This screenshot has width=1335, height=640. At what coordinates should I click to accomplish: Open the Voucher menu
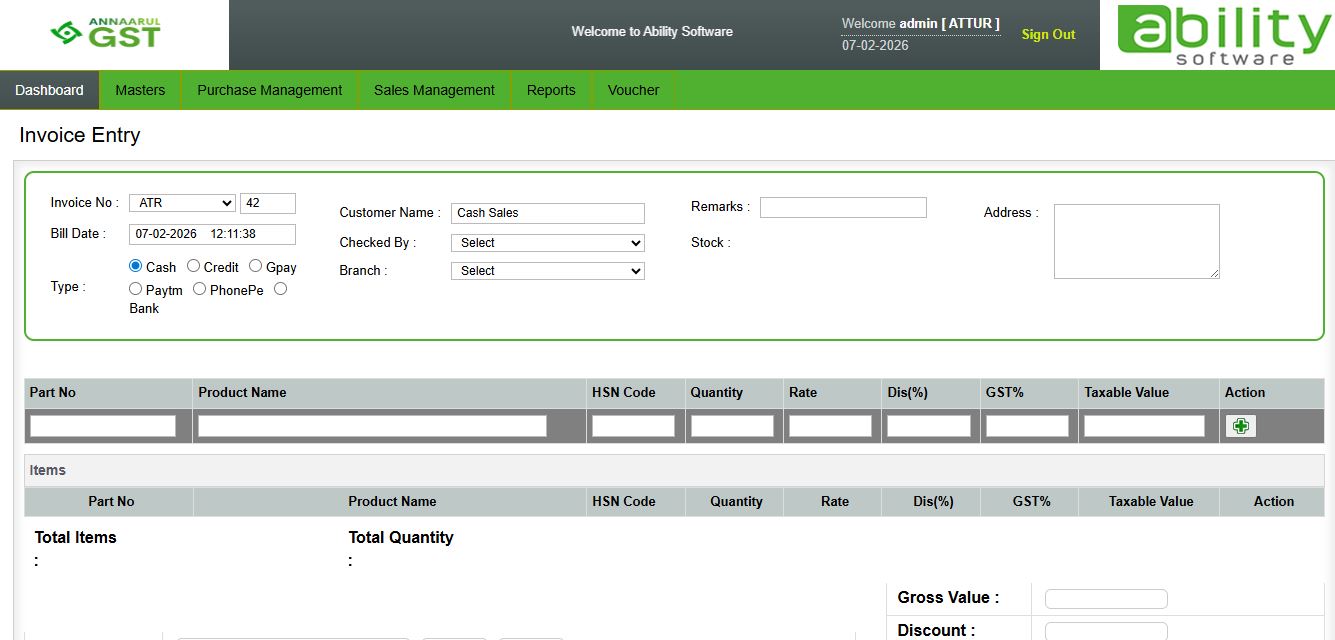[633, 90]
